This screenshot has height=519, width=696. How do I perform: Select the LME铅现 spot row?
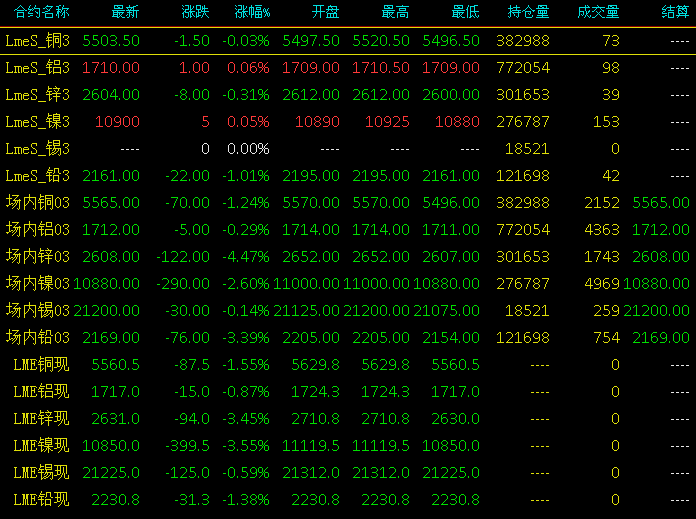click(x=348, y=500)
